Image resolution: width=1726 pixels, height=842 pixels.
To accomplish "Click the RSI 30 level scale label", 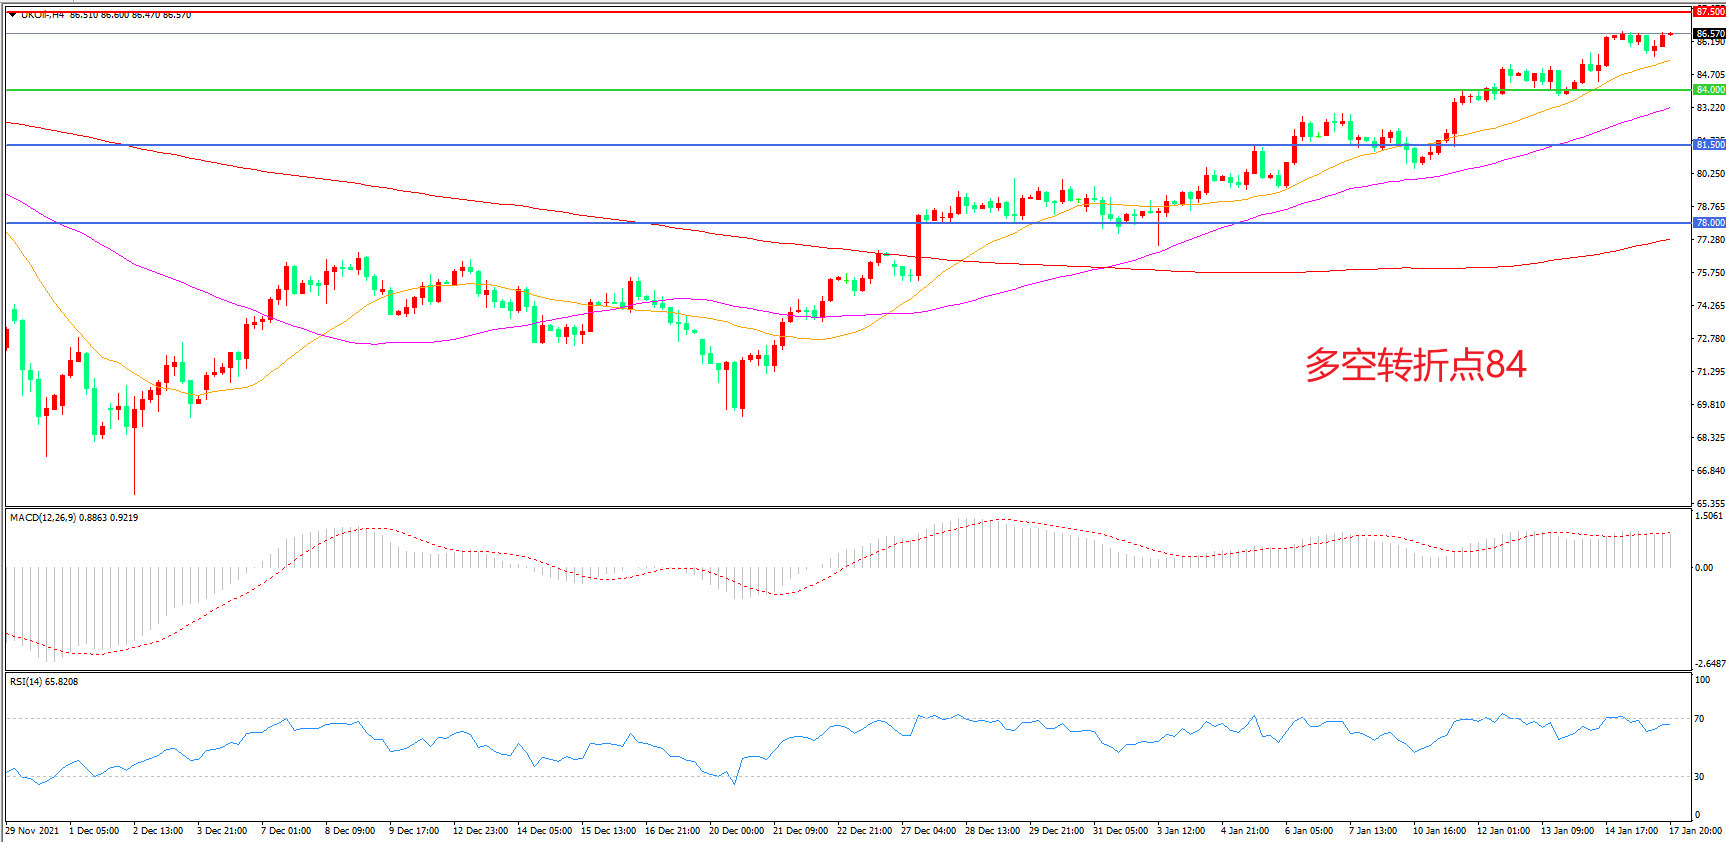I will (x=1699, y=777).
